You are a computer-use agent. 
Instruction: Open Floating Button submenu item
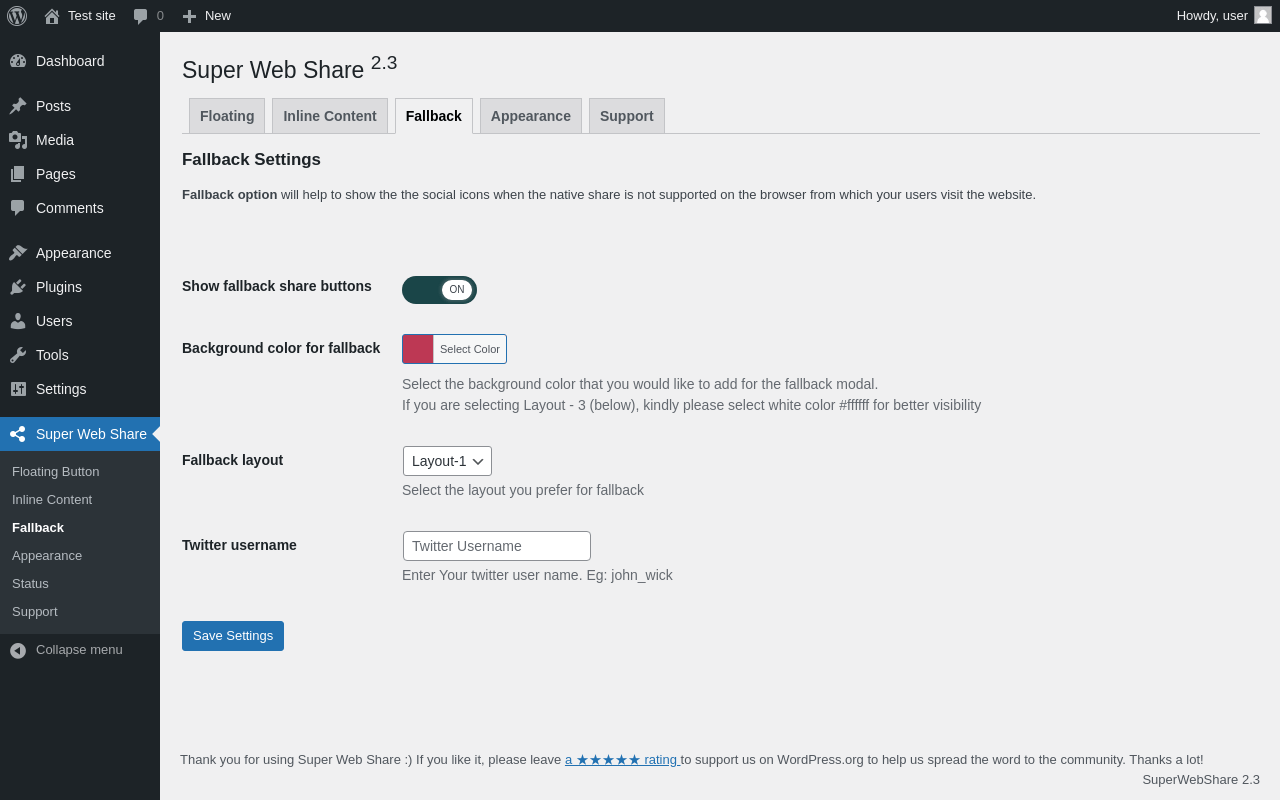coord(56,472)
